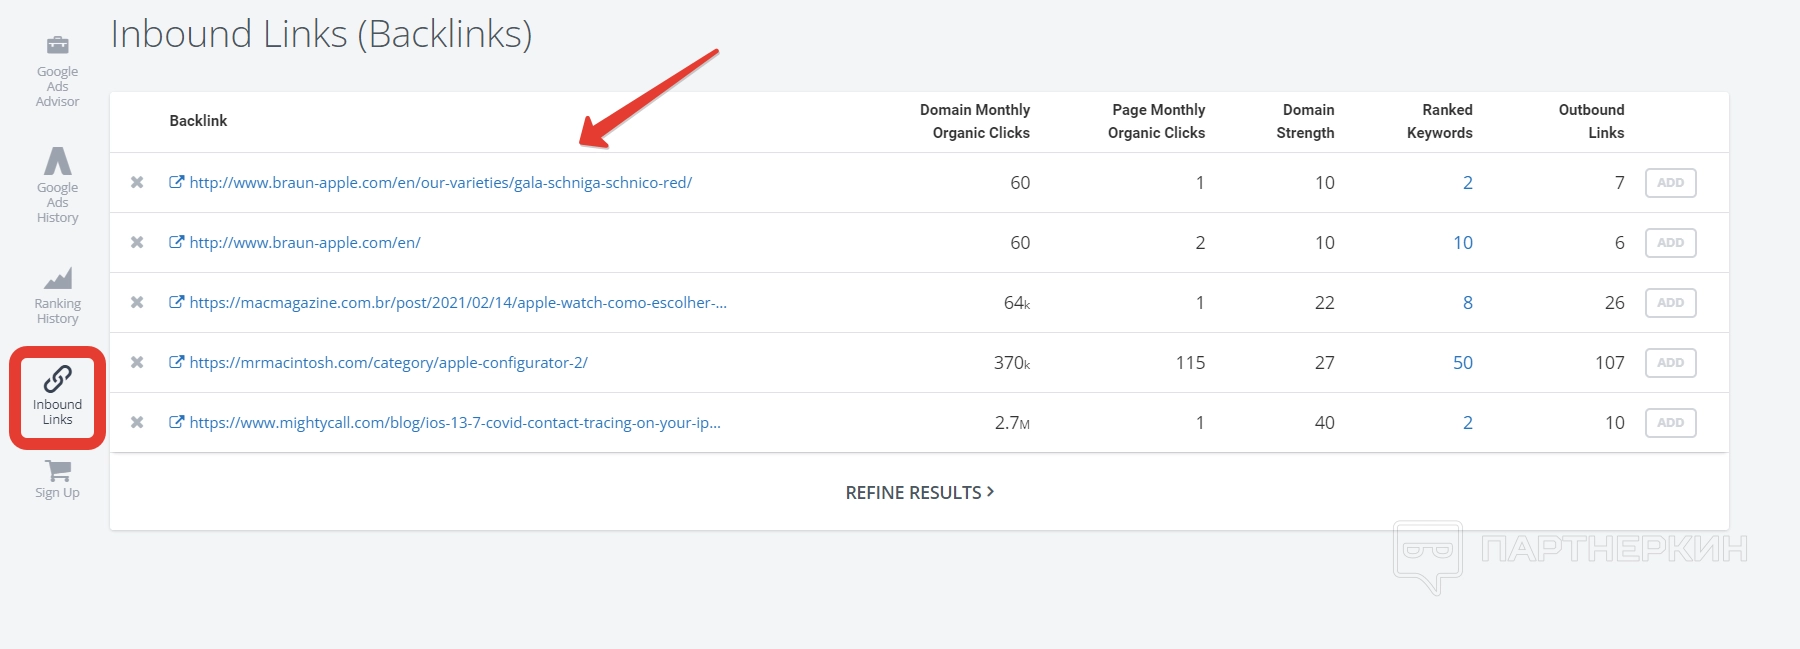Screen dimensions: 1800x649
Task: Sort by Domain Strength column header
Action: (1306, 121)
